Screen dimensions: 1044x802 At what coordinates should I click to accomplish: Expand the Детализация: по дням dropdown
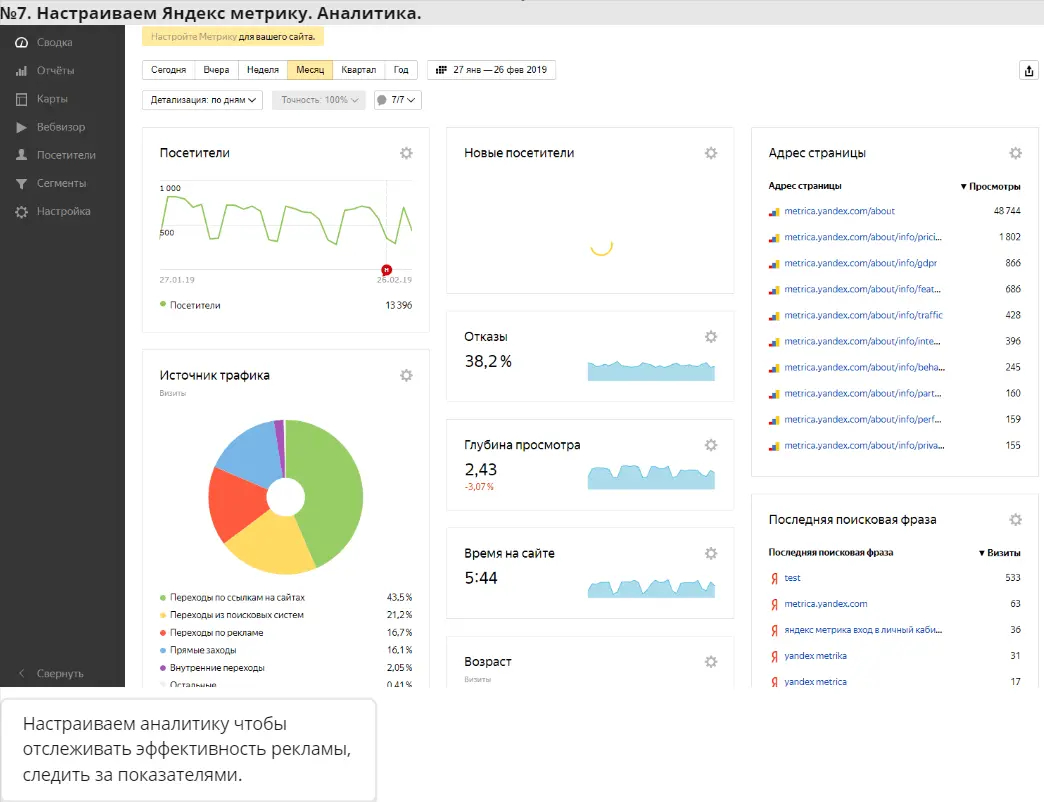[203, 100]
